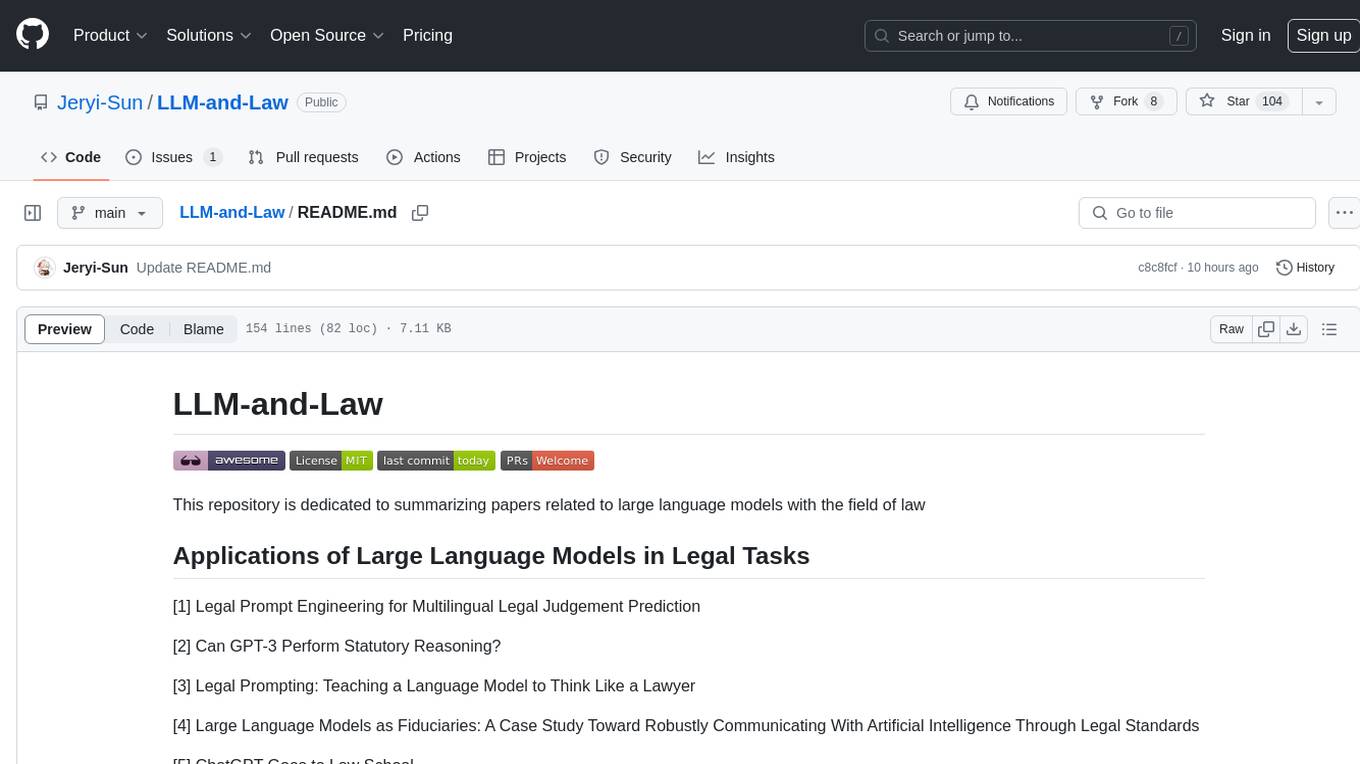The height and width of the screenshot is (764, 1360).
Task: Switch to the Actions tab
Action: (423, 157)
